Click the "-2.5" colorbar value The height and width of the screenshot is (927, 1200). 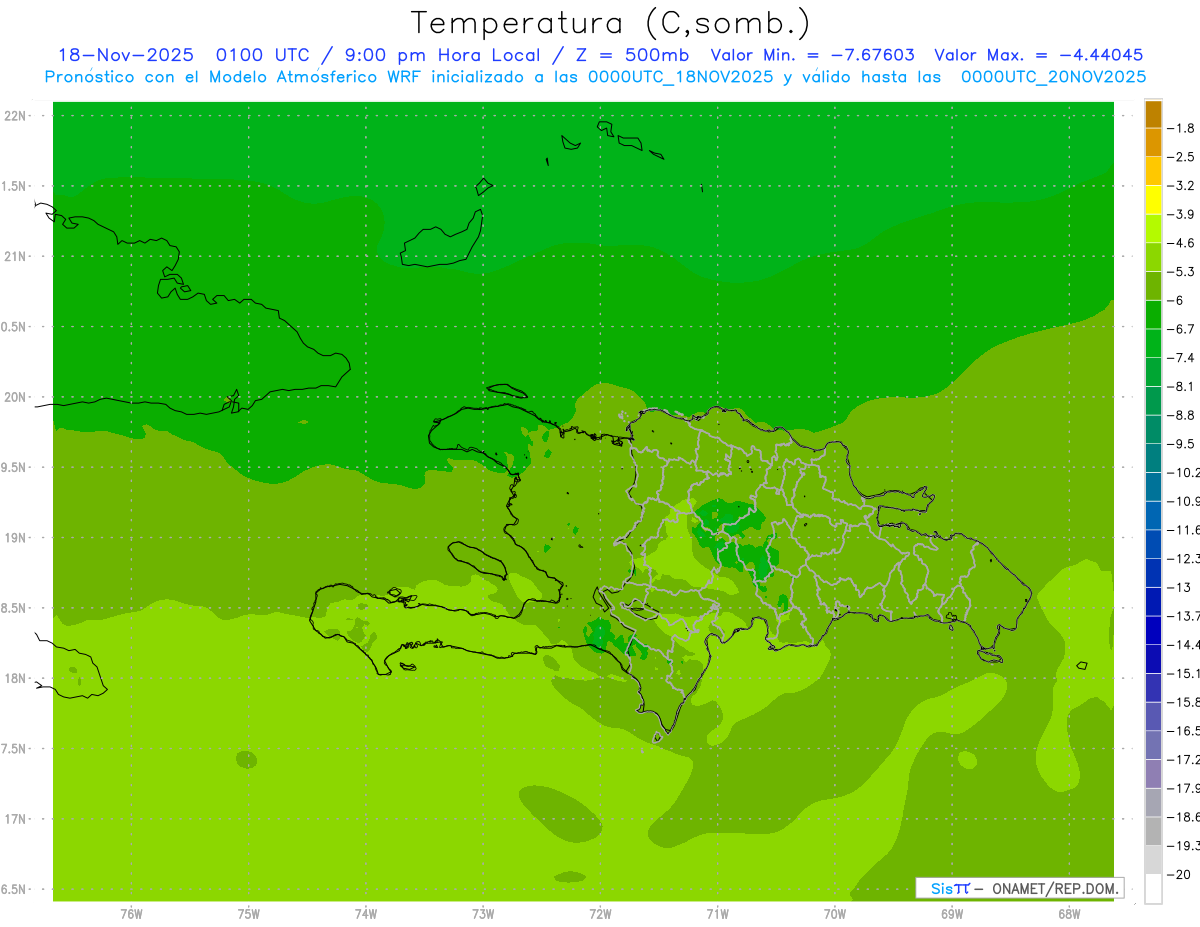point(1182,157)
